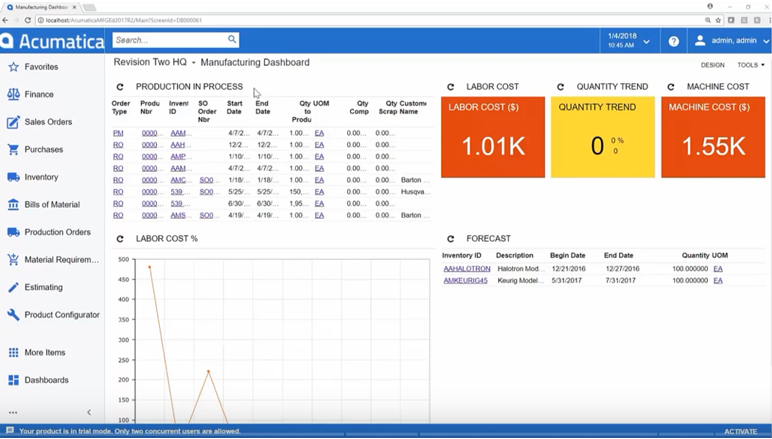Open the Tools dropdown menu
Viewport: 772px width, 439px height.
[x=750, y=65]
